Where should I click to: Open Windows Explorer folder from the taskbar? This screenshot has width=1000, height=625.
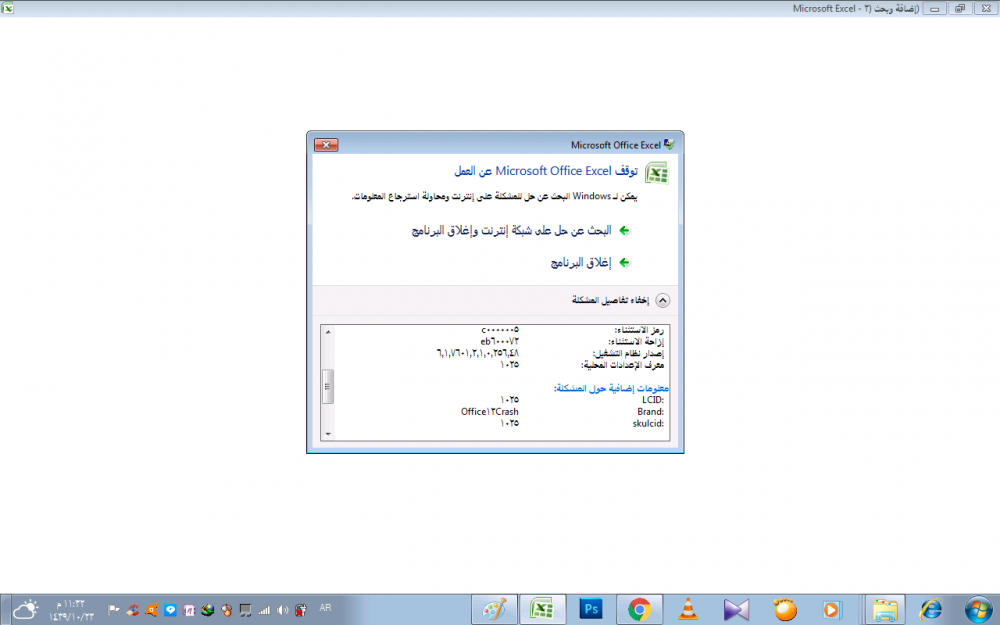[x=885, y=609]
